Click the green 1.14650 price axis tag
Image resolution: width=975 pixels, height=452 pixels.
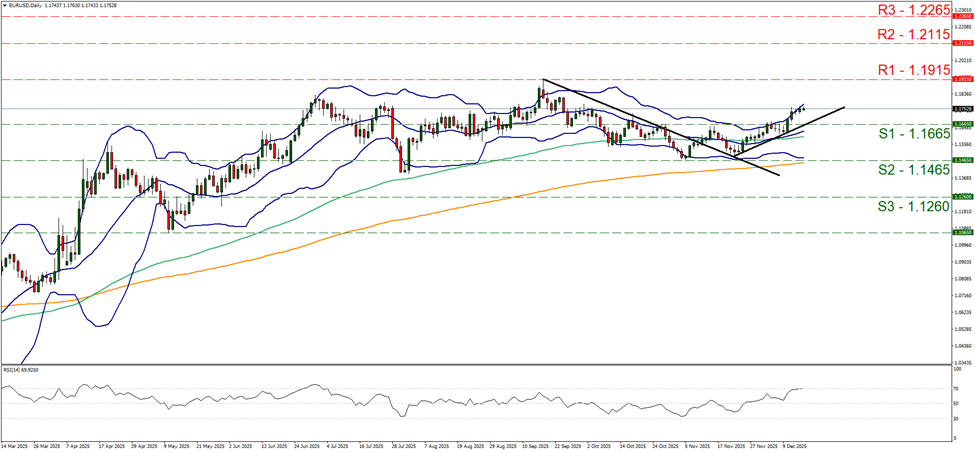click(961, 160)
